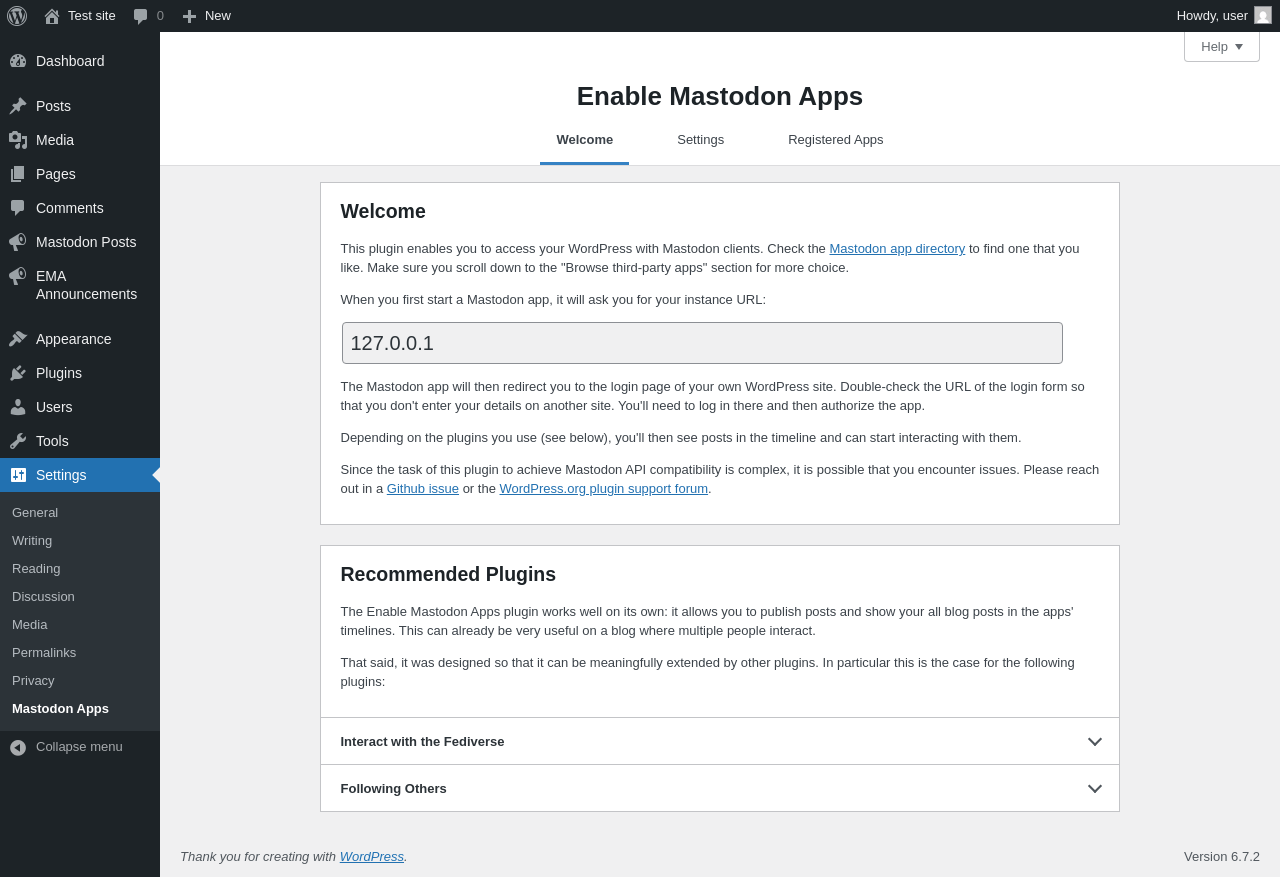Viewport: 1280px width, 877px height.
Task: Click the Test site name link
Action: point(92,15)
